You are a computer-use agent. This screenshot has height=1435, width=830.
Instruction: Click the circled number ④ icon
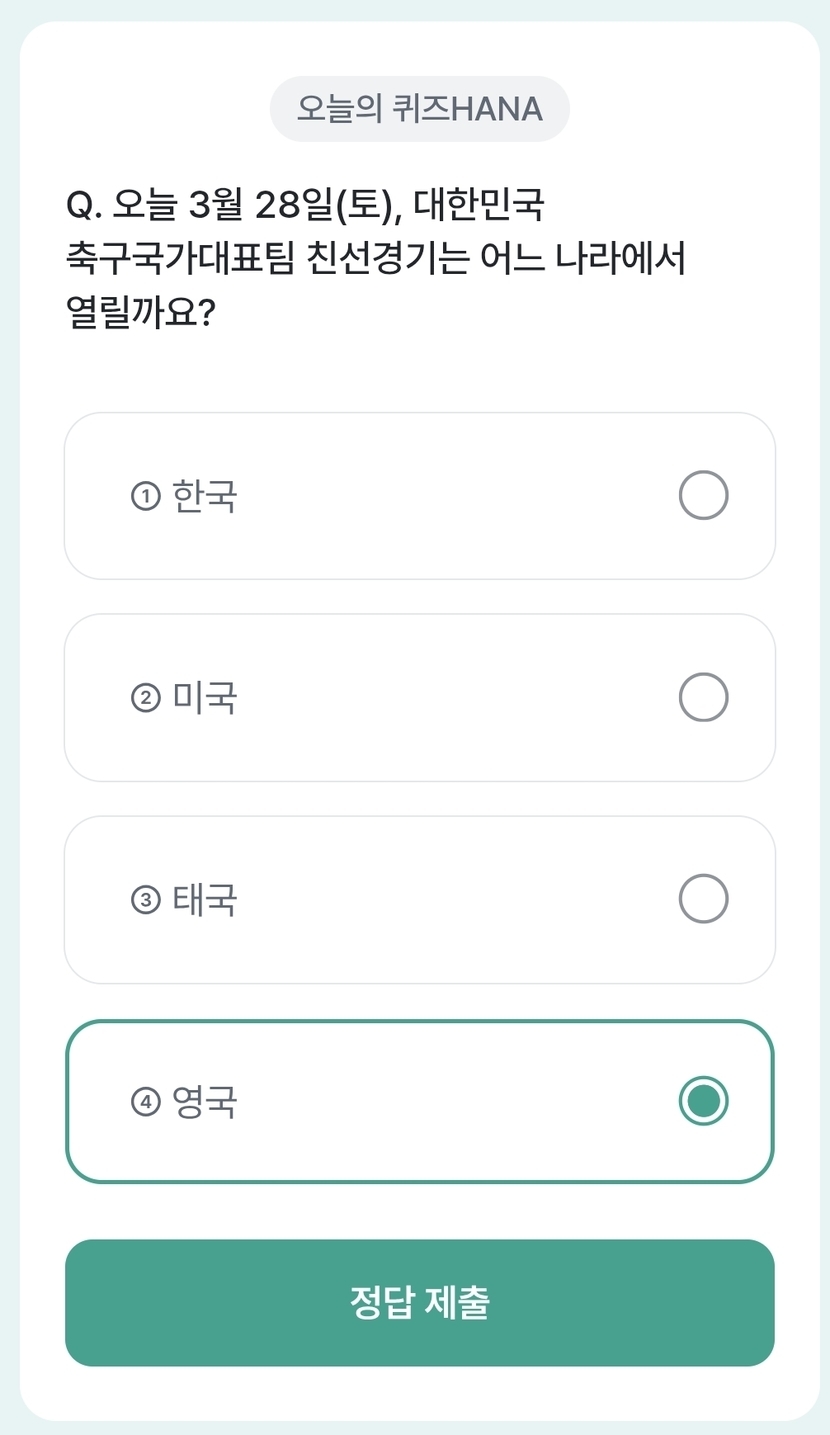[x=146, y=1102]
